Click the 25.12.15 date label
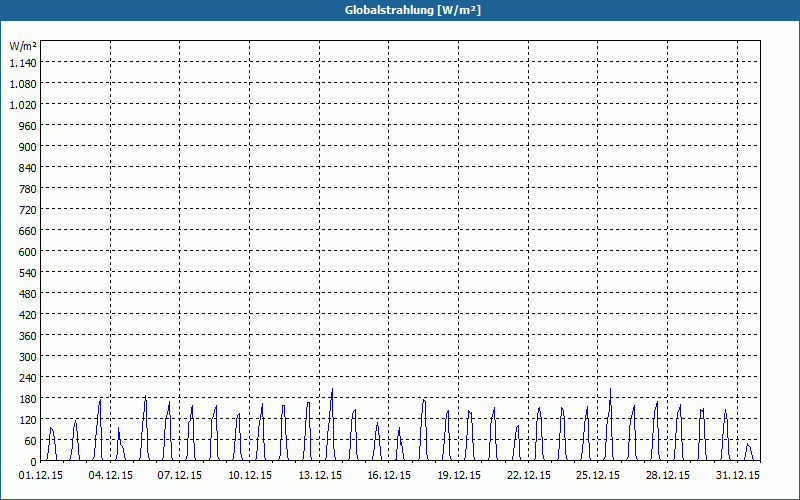Image resolution: width=800 pixels, height=500 pixels. 597,476
